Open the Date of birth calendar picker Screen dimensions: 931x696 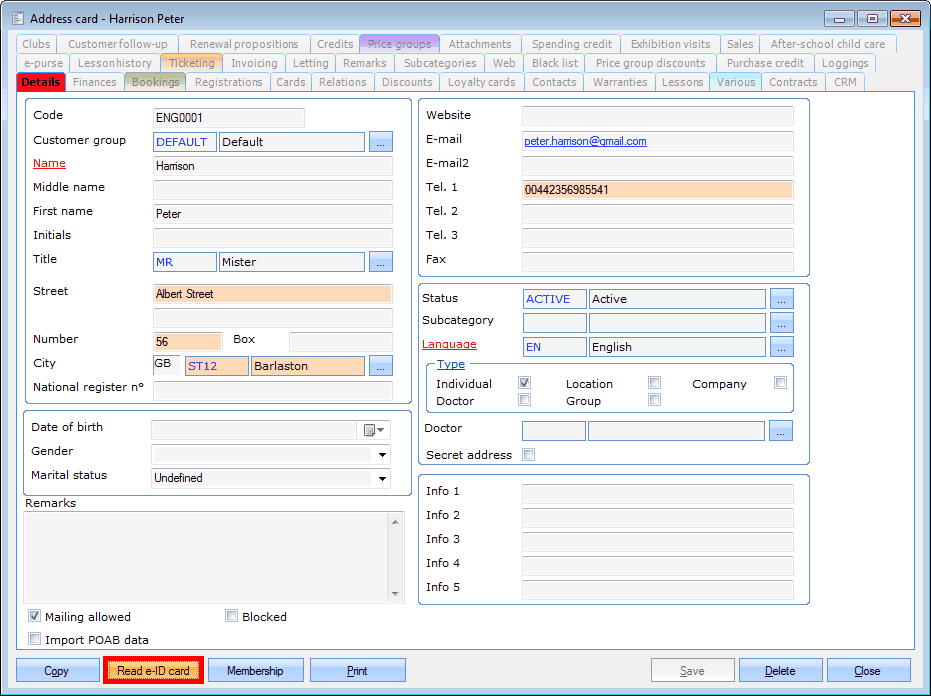pyautogui.click(x=373, y=430)
